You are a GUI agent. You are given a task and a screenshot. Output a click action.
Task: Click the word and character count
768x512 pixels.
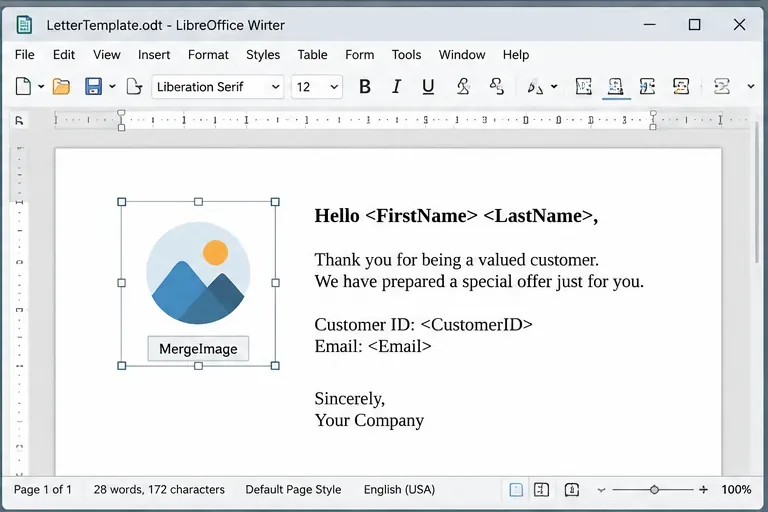pos(159,489)
